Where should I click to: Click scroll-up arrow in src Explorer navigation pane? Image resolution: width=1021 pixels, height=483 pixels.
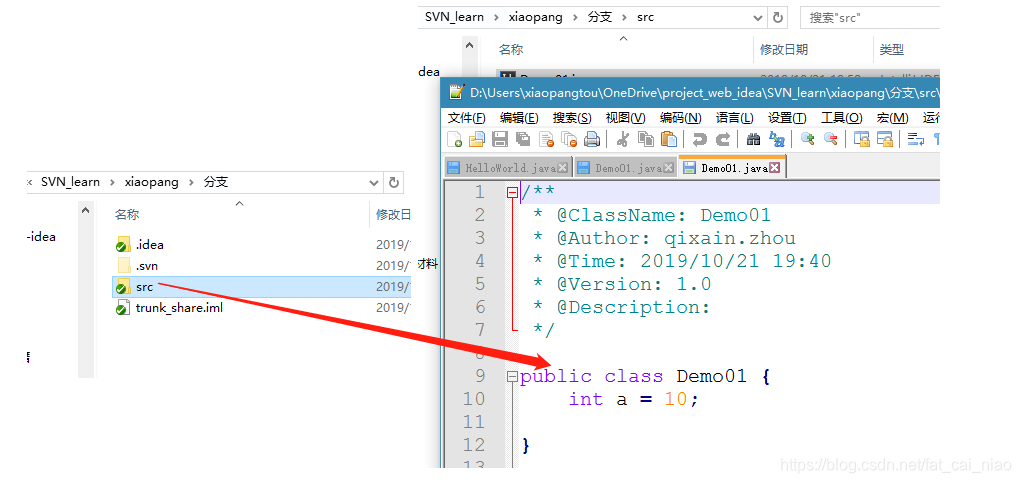pyautogui.click(x=469, y=46)
